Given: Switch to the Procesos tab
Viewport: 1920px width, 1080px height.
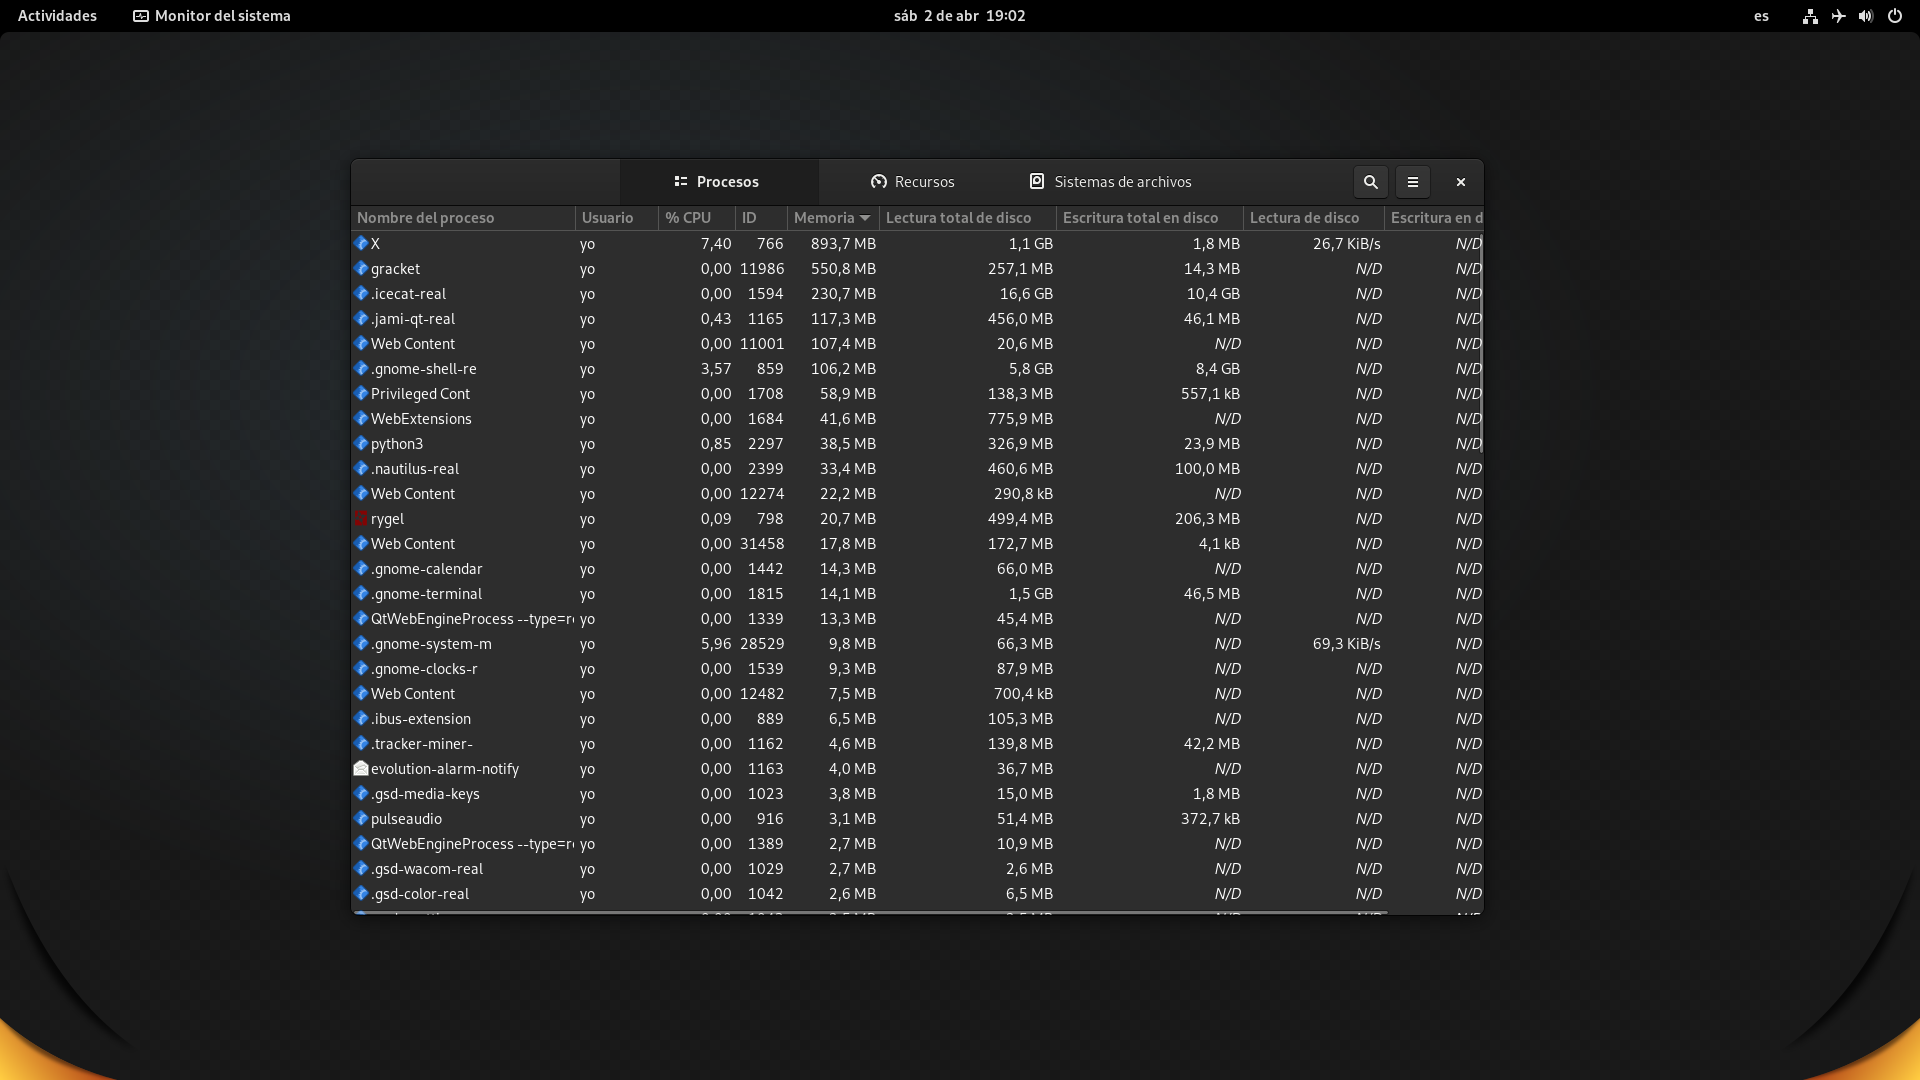Looking at the screenshot, I should tap(718, 182).
